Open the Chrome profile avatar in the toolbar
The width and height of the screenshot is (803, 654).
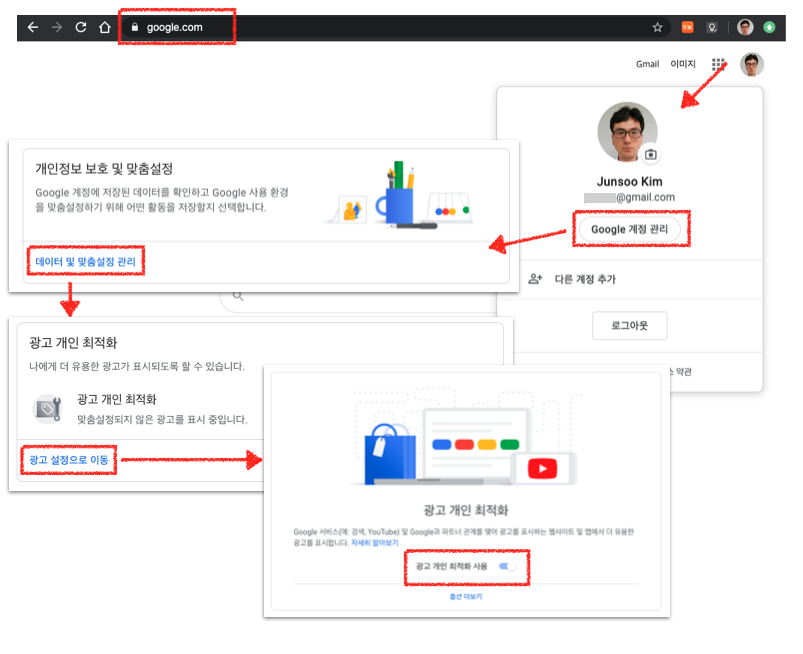(x=745, y=27)
